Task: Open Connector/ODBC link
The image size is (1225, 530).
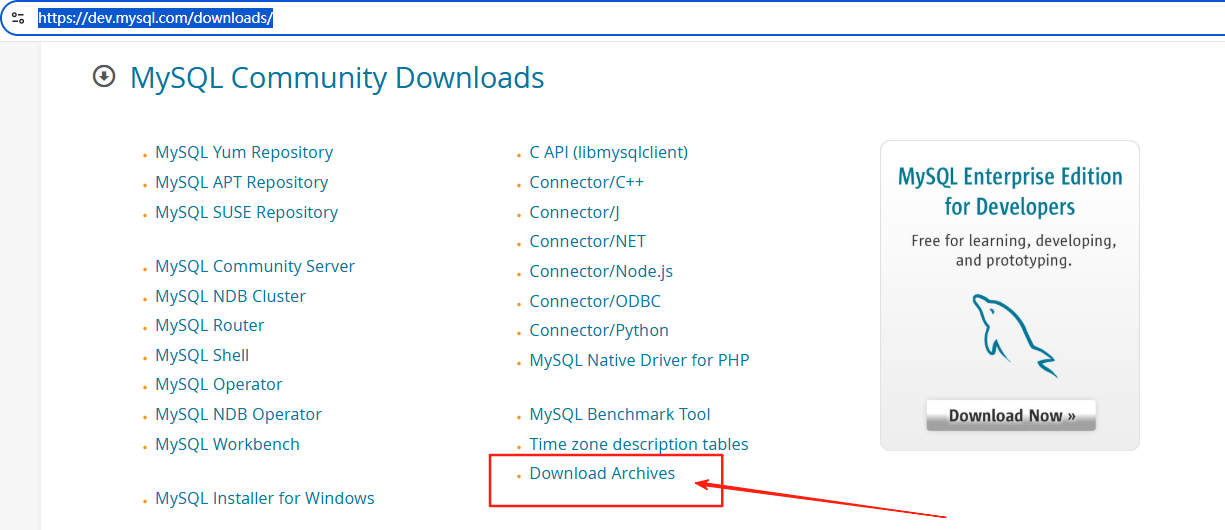Action: [x=595, y=301]
